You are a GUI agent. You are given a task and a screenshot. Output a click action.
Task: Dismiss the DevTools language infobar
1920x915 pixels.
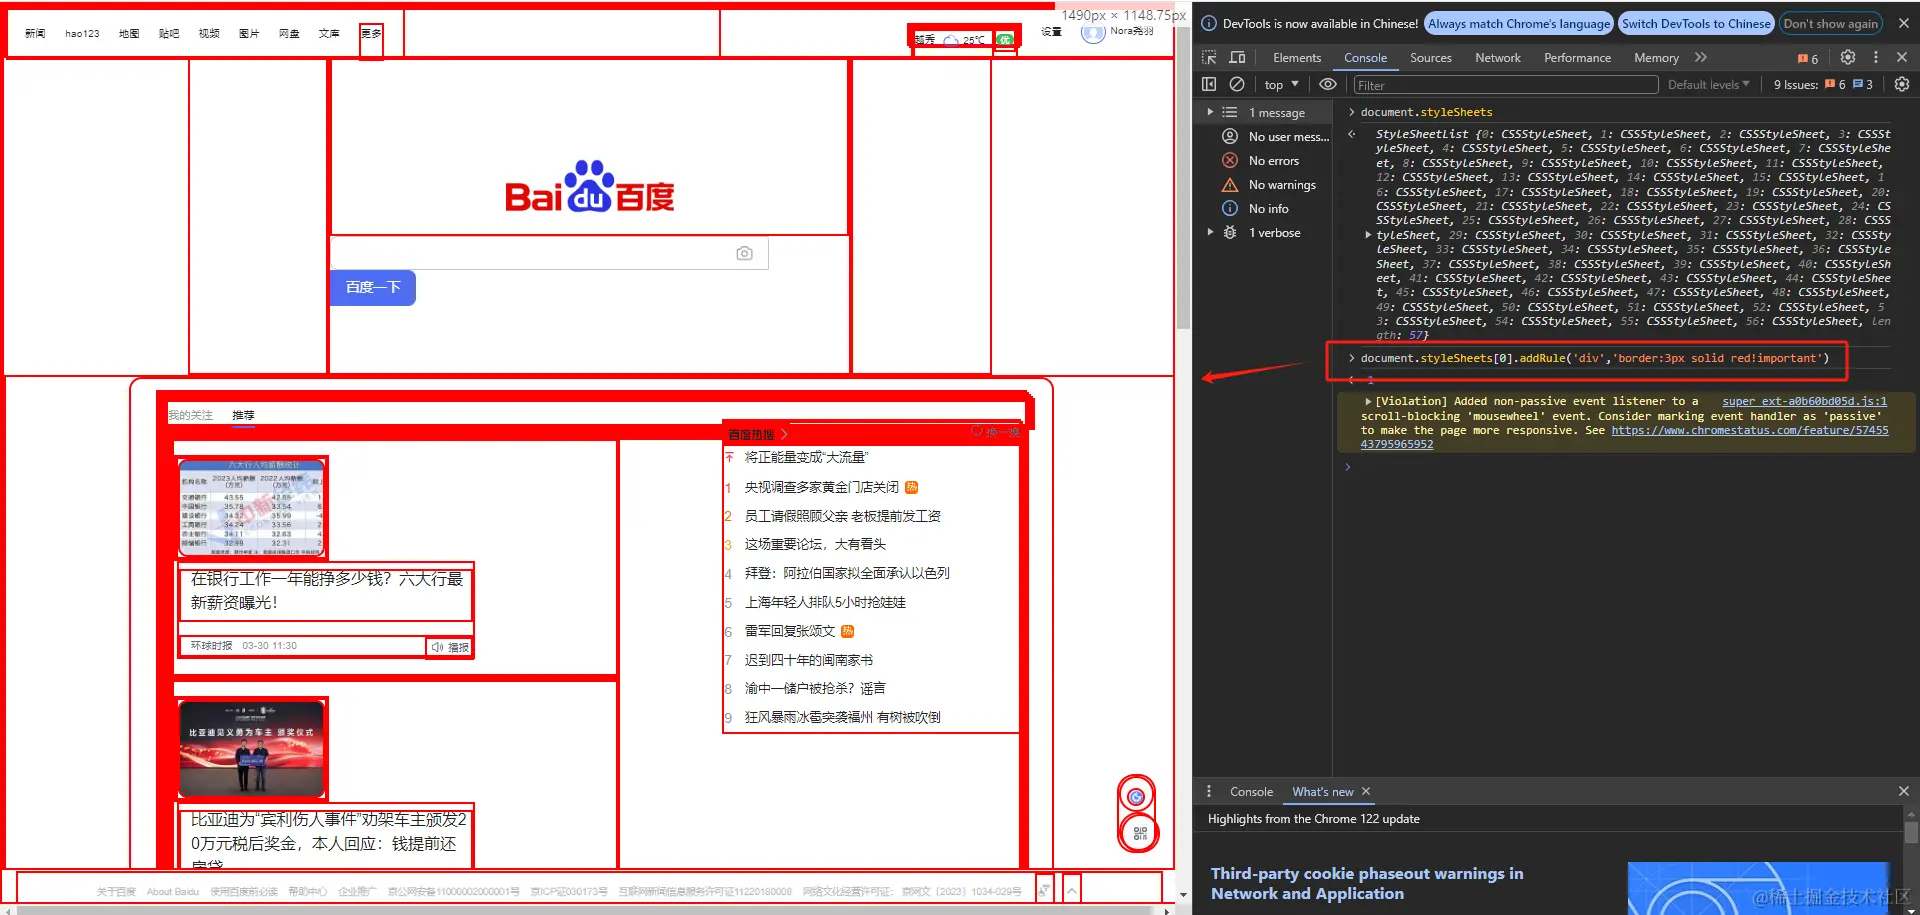(1904, 23)
